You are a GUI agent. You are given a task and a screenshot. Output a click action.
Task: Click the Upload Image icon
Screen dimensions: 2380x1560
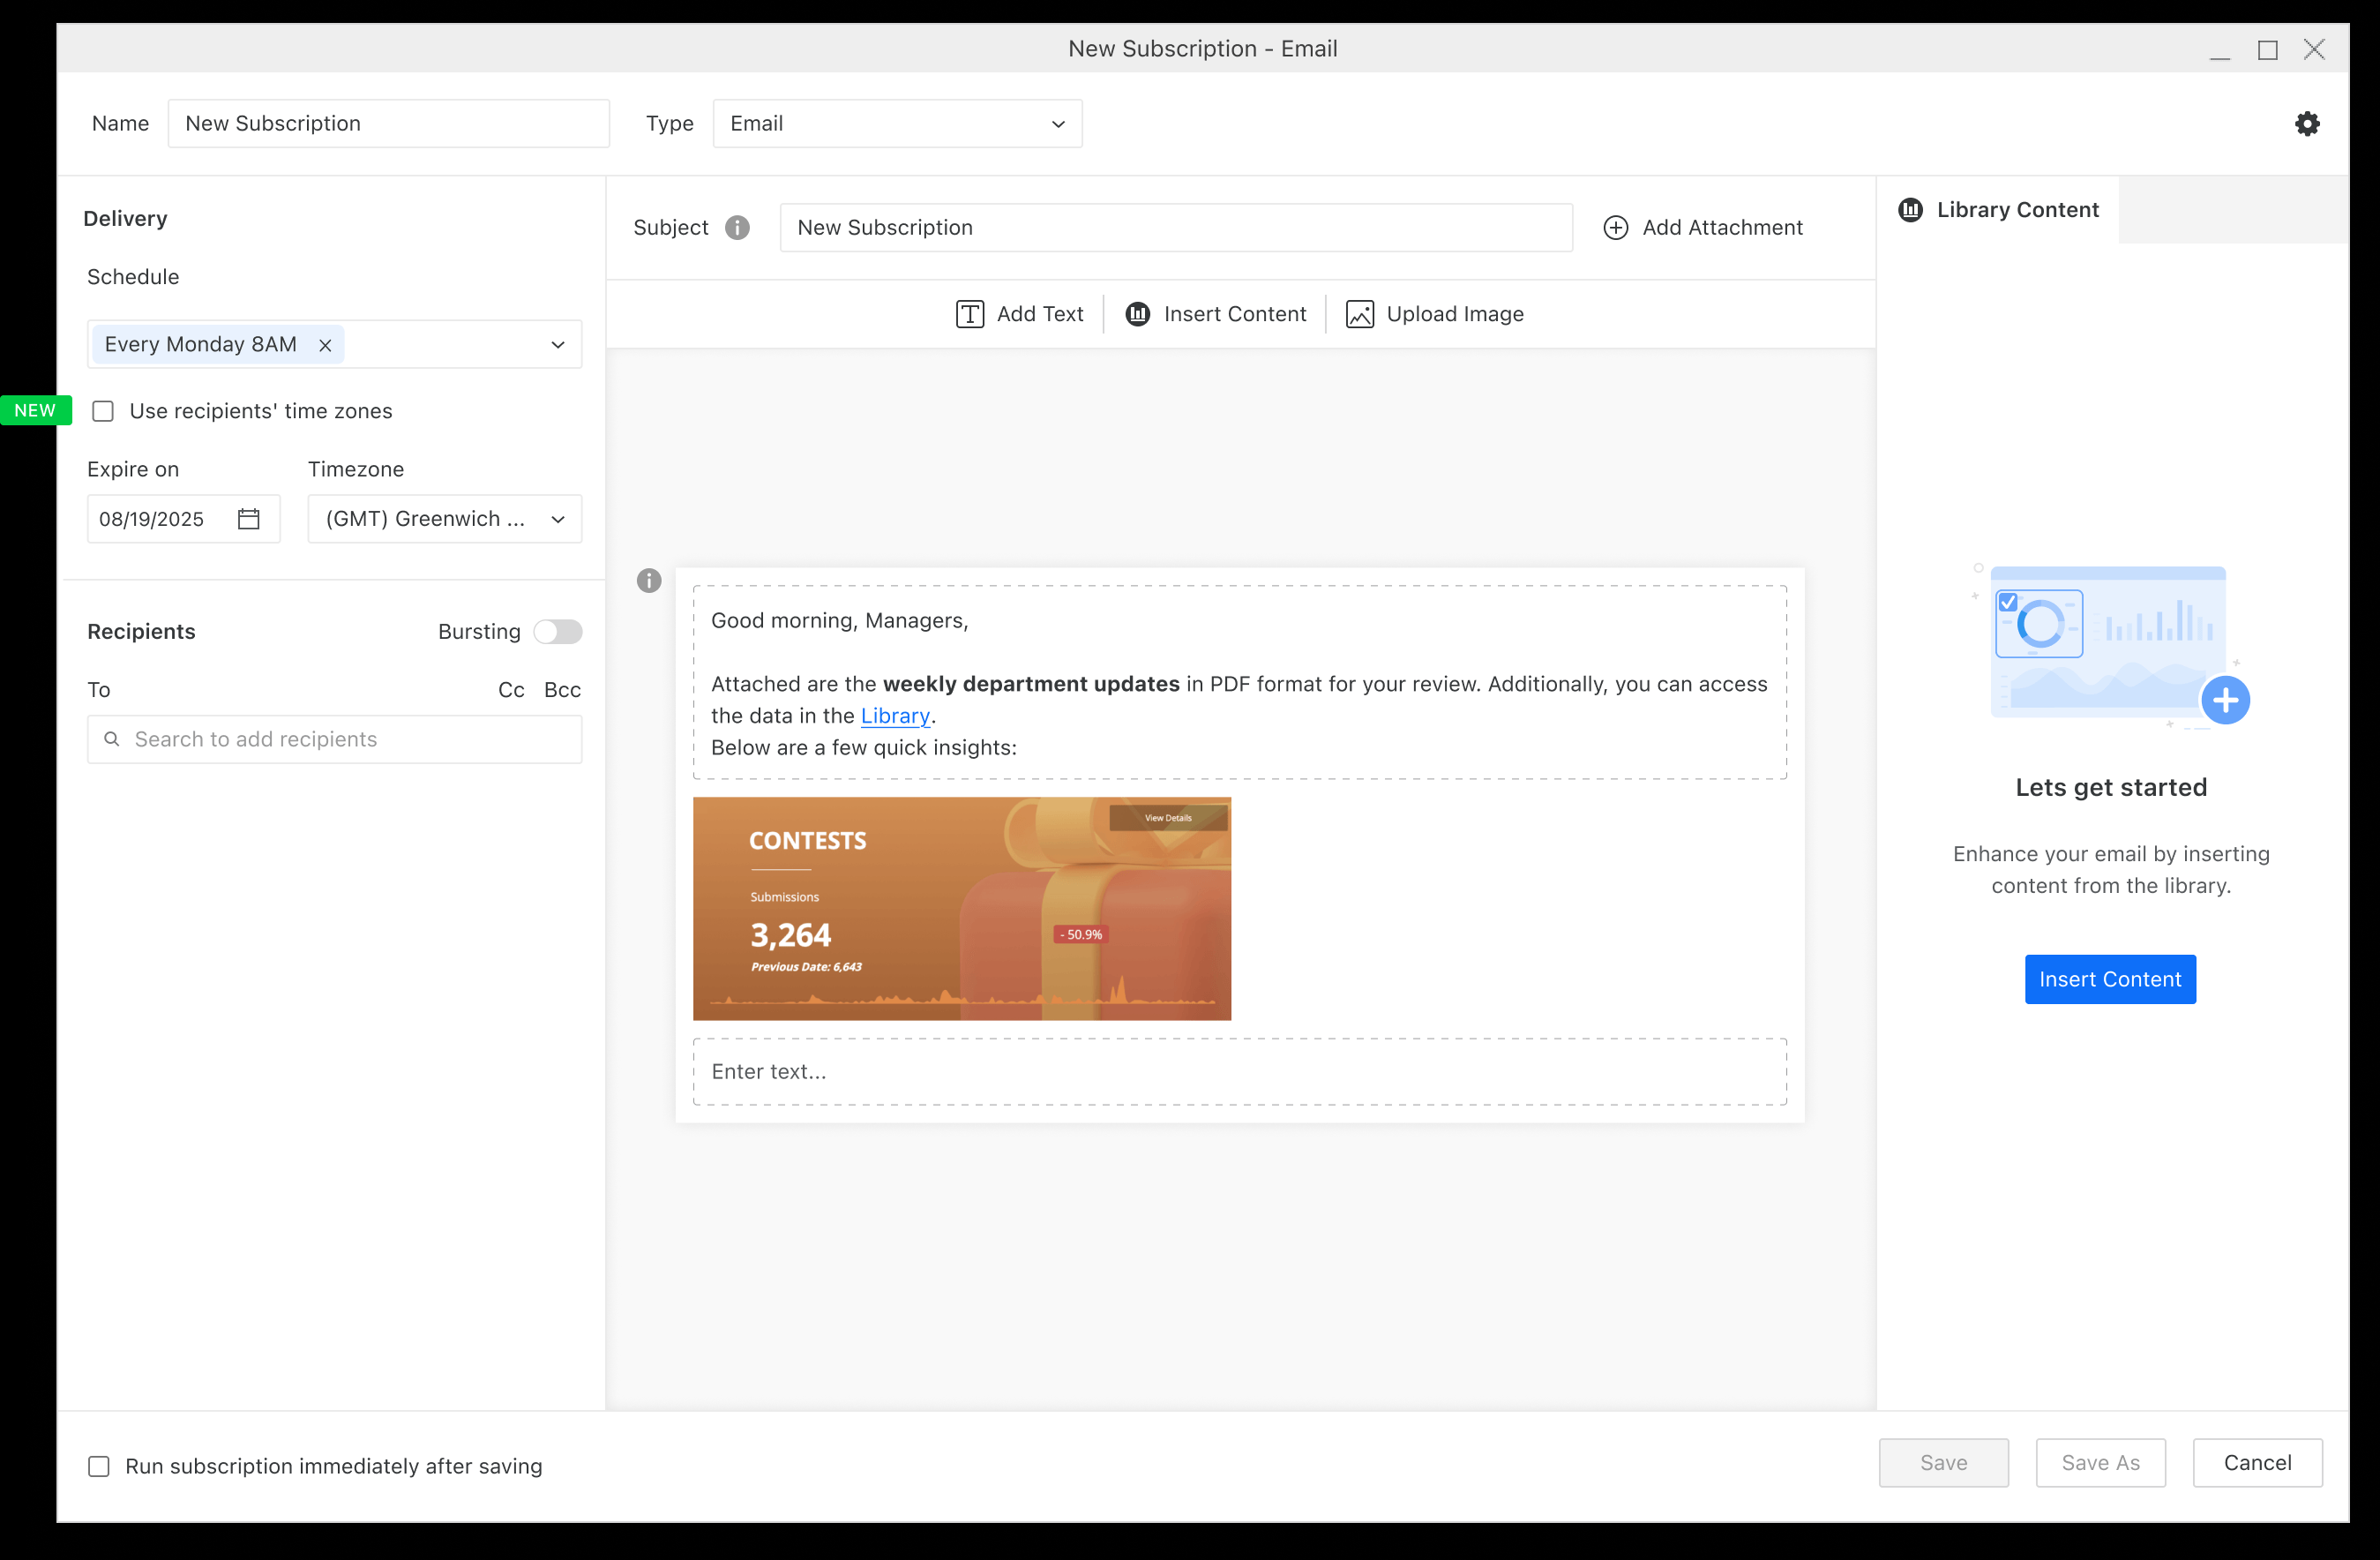pyautogui.click(x=1359, y=314)
